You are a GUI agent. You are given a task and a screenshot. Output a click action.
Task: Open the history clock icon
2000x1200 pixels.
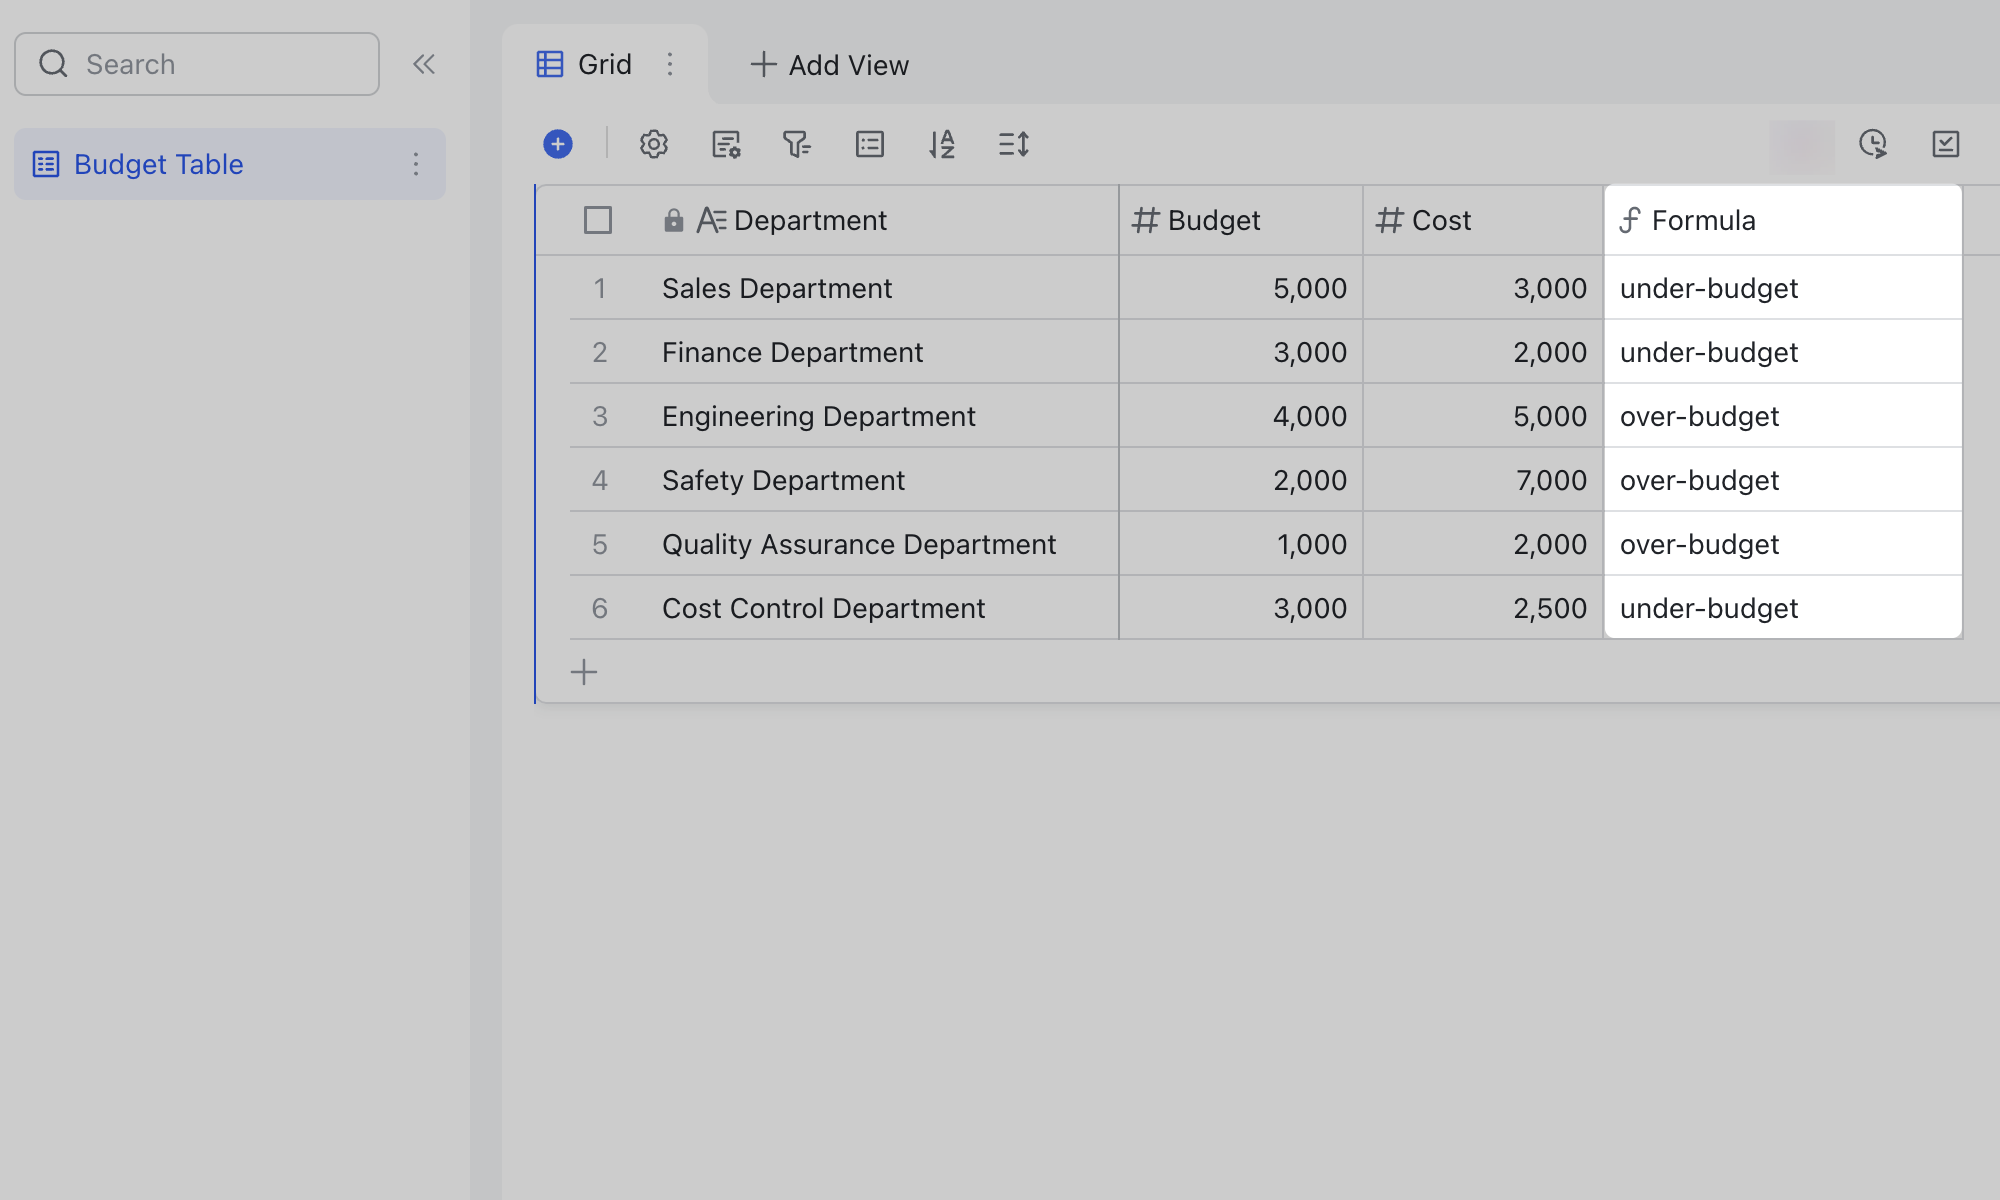click(1873, 144)
